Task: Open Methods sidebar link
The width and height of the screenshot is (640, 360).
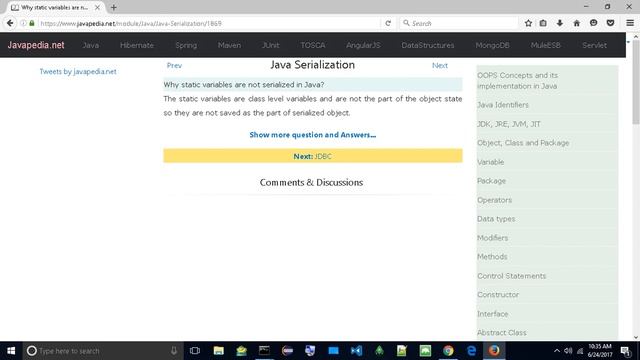Action: (x=492, y=257)
